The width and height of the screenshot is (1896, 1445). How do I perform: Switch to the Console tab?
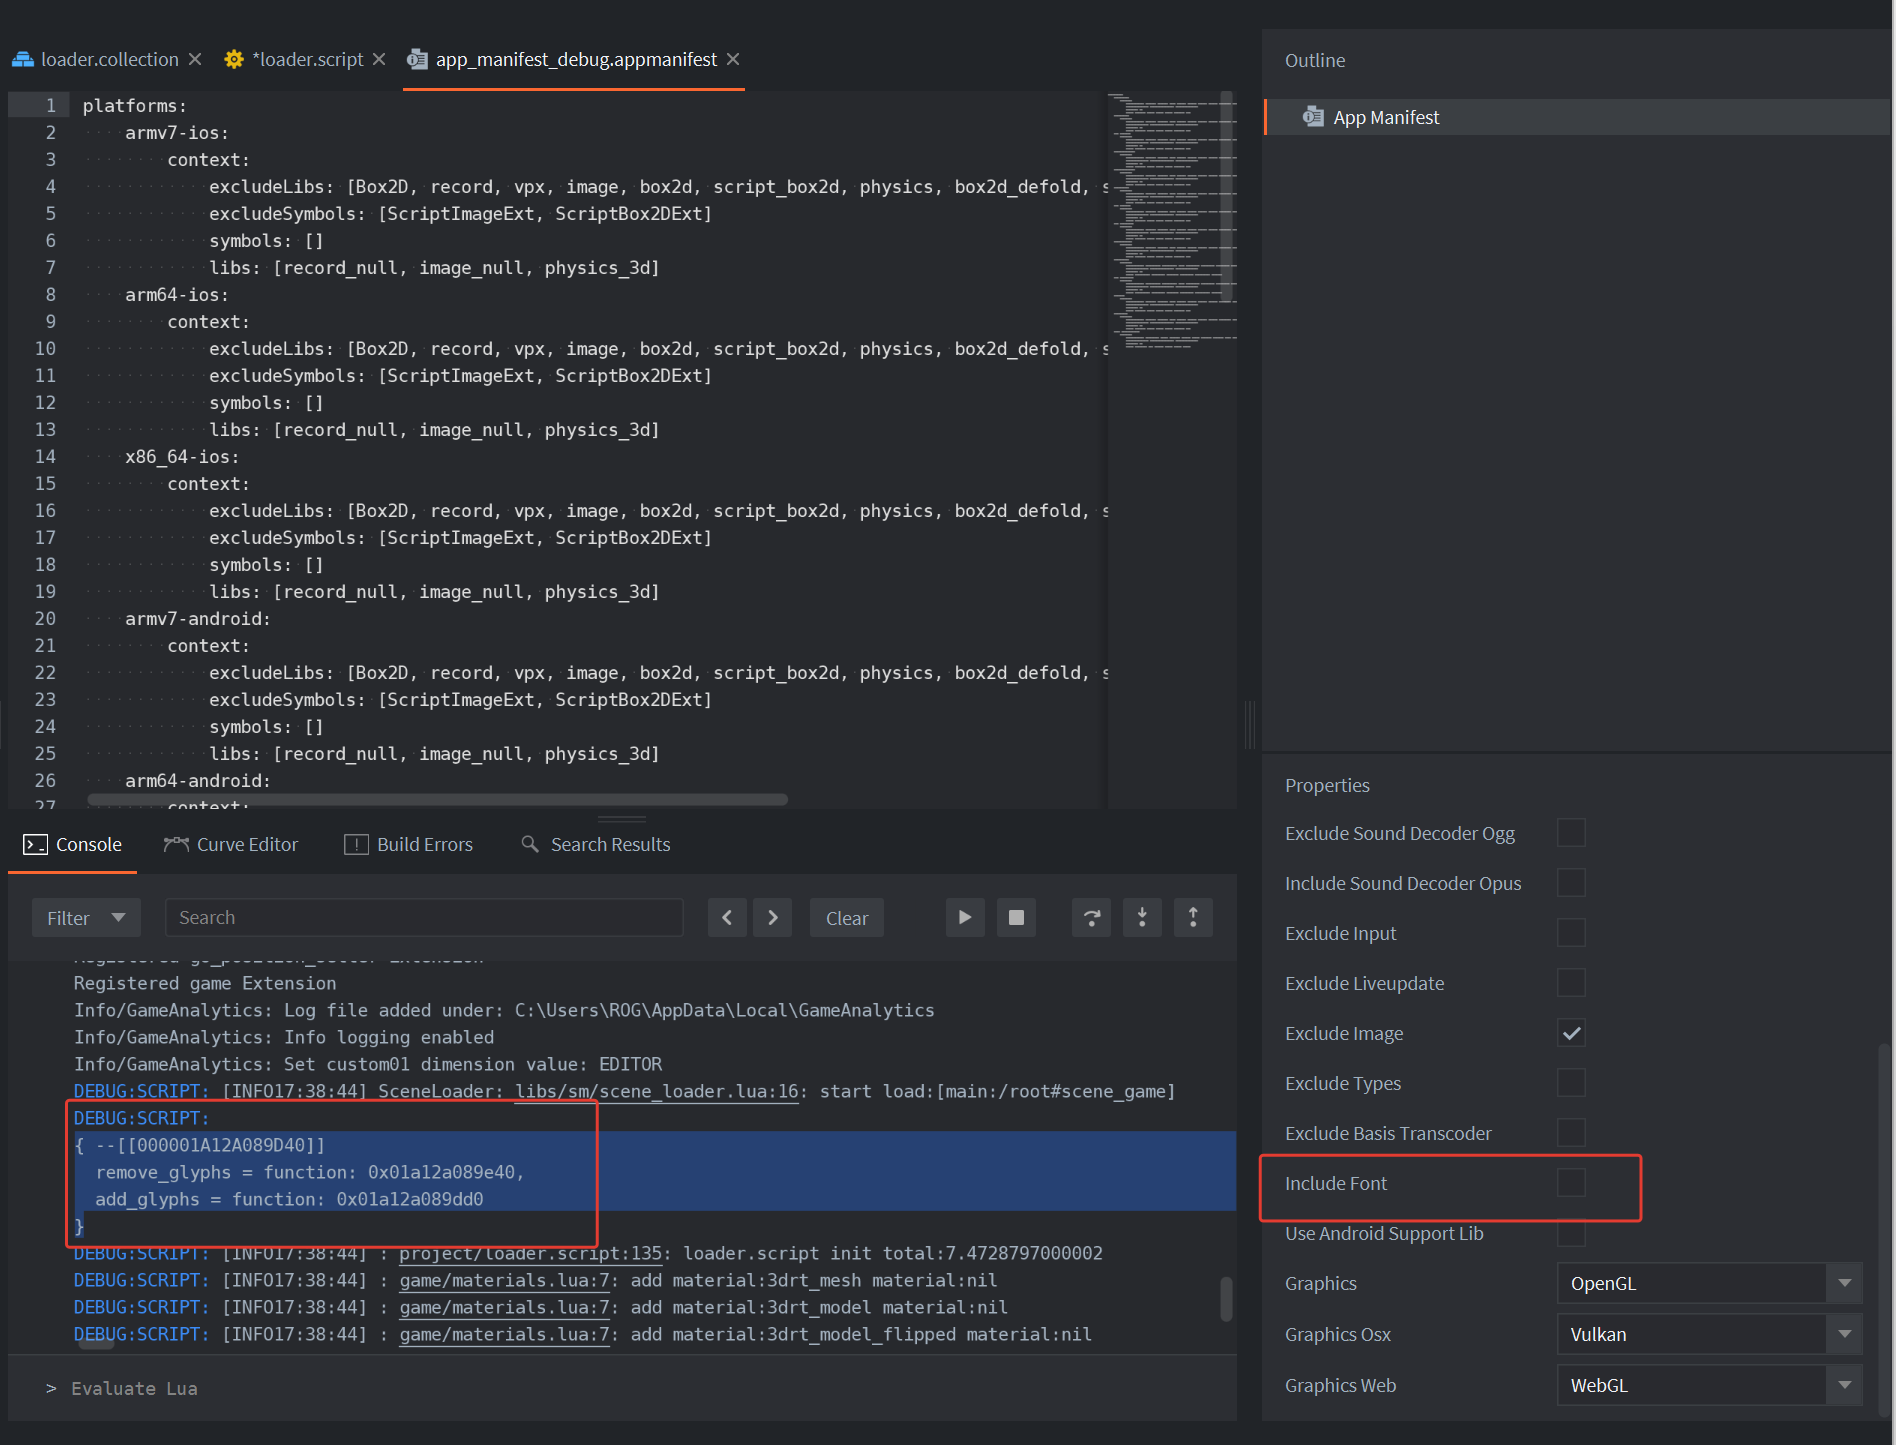coord(72,844)
